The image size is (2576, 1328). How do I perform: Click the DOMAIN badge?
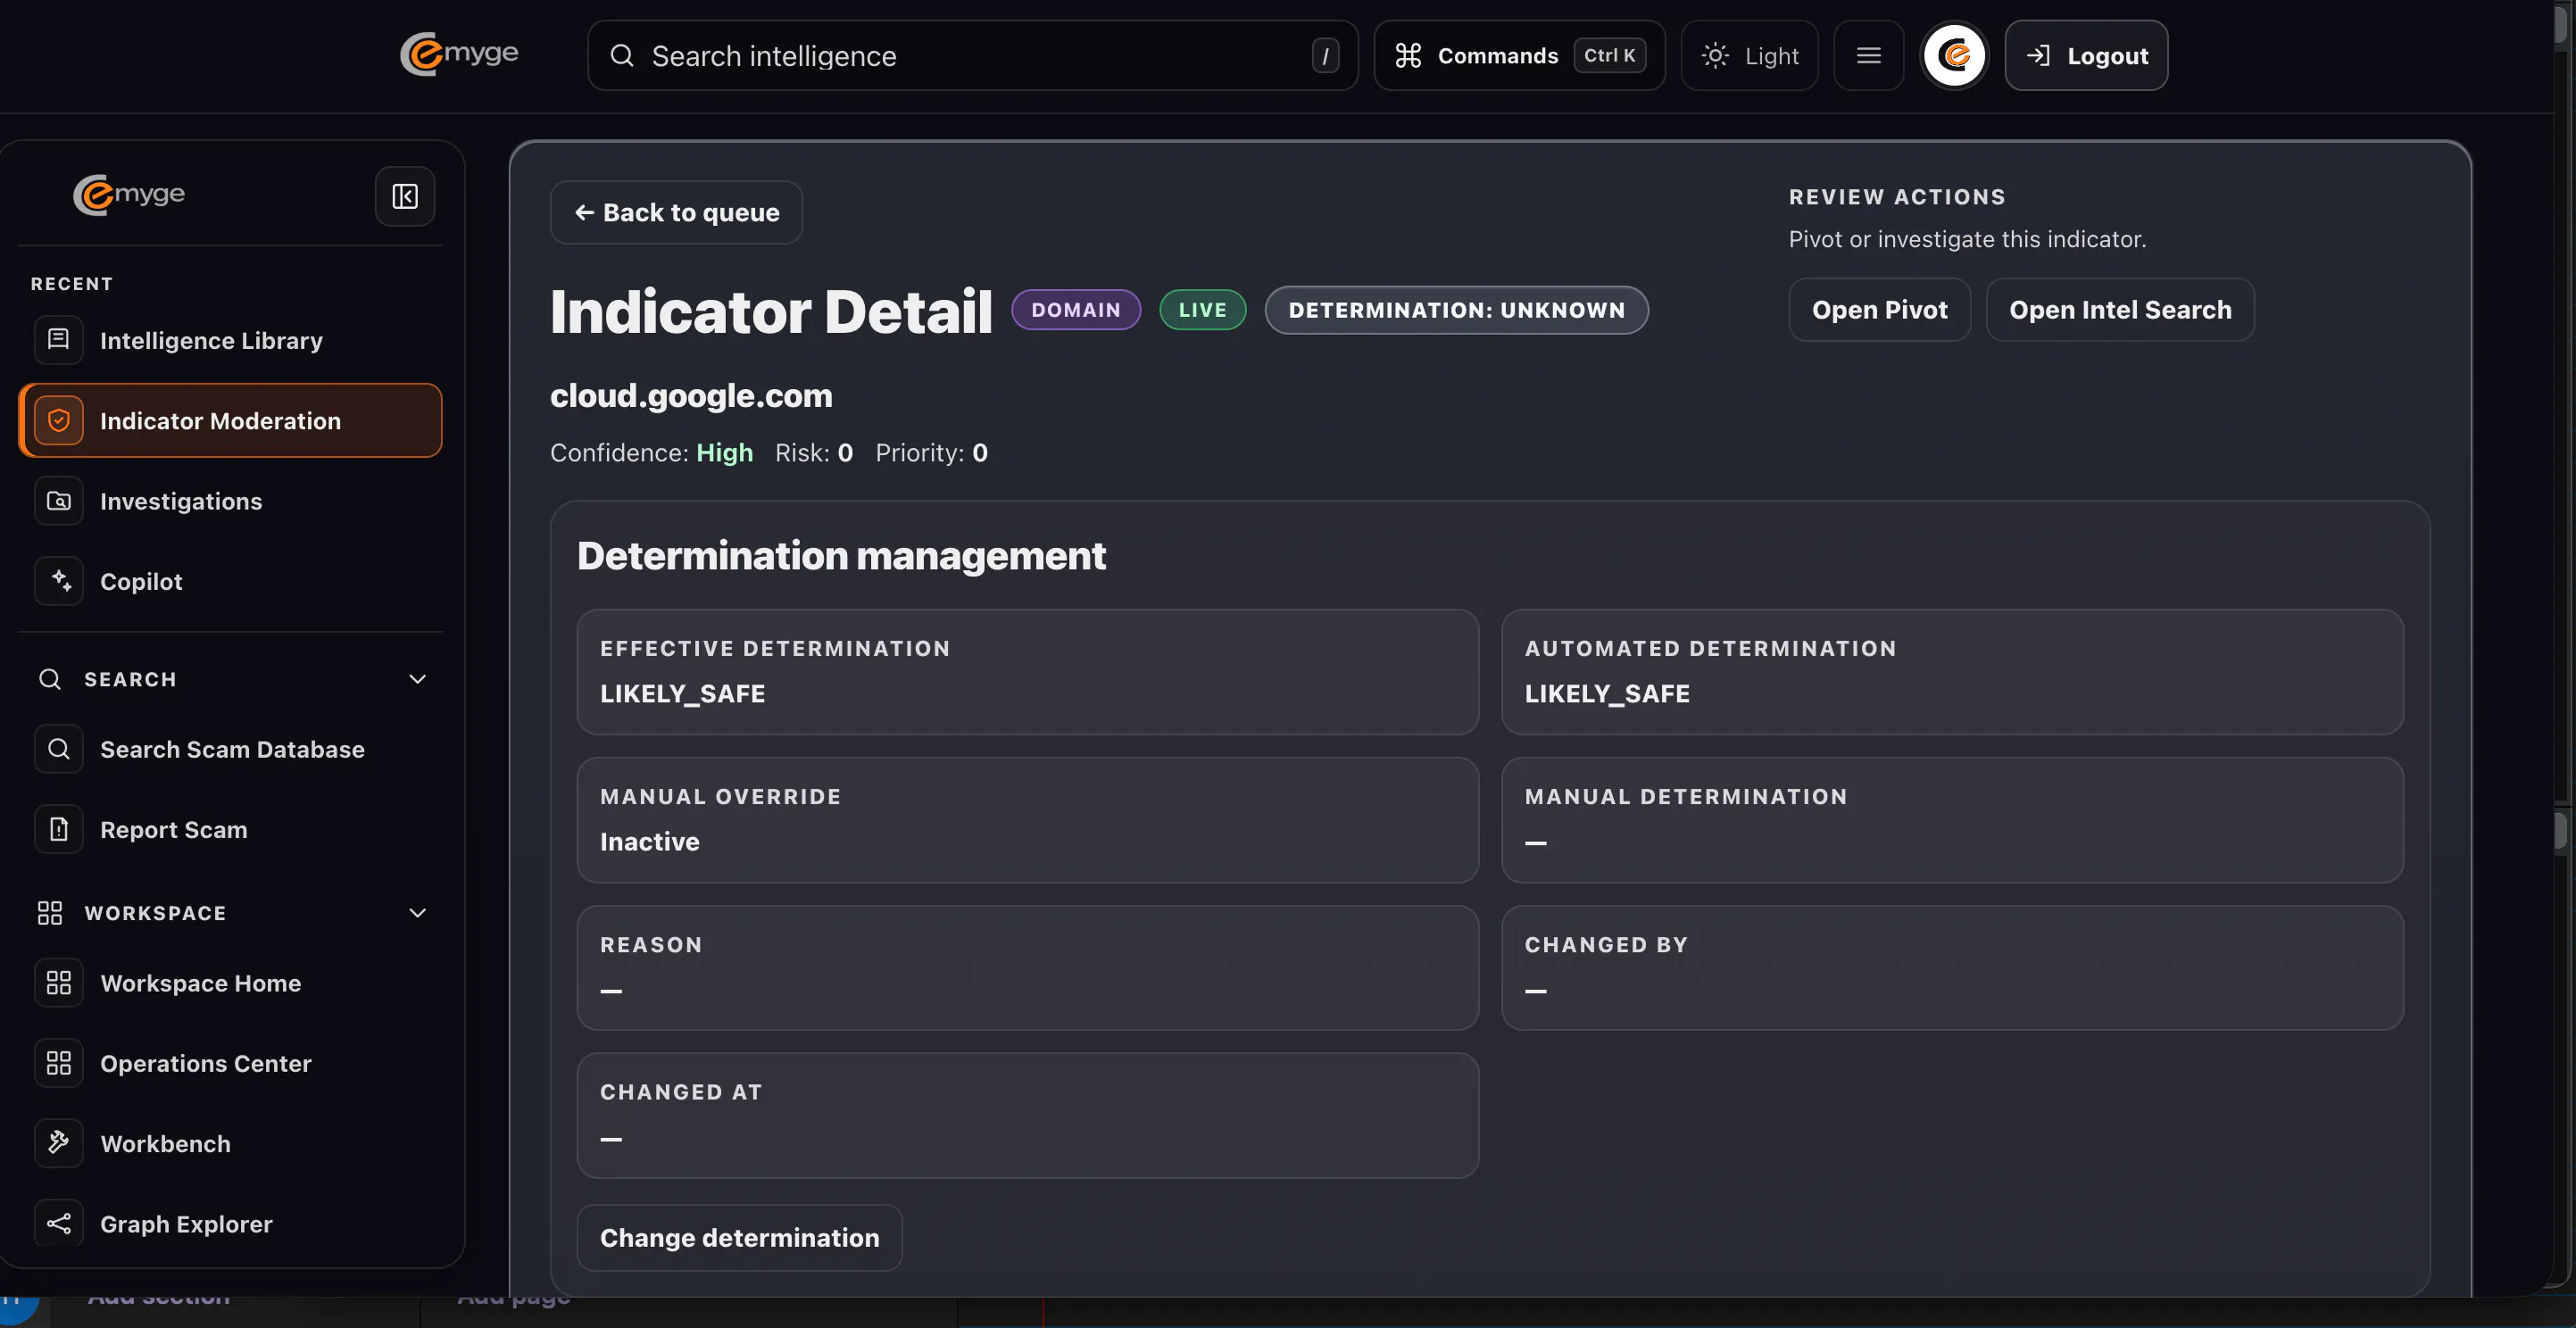tap(1076, 310)
